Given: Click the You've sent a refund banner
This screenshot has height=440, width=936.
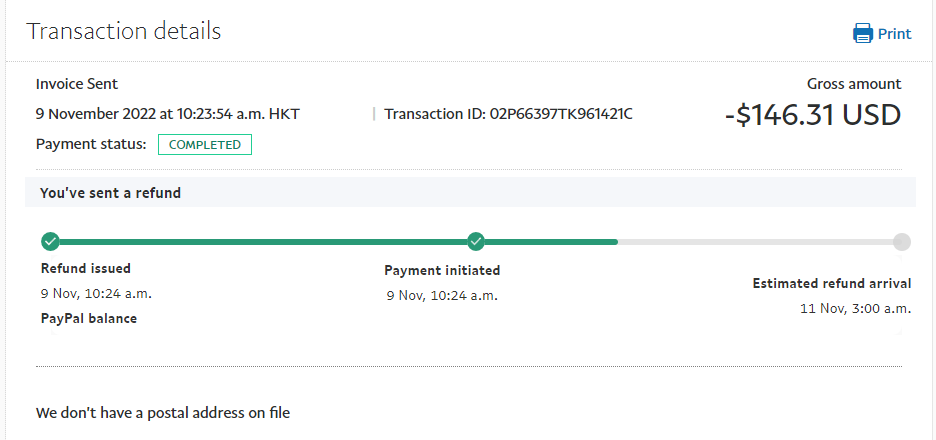Looking at the screenshot, I should point(111,192).
